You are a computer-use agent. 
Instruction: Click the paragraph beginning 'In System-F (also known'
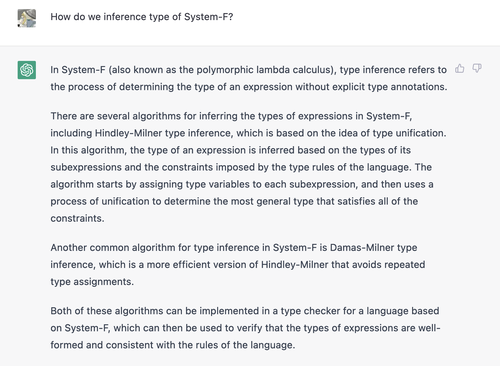click(249, 78)
